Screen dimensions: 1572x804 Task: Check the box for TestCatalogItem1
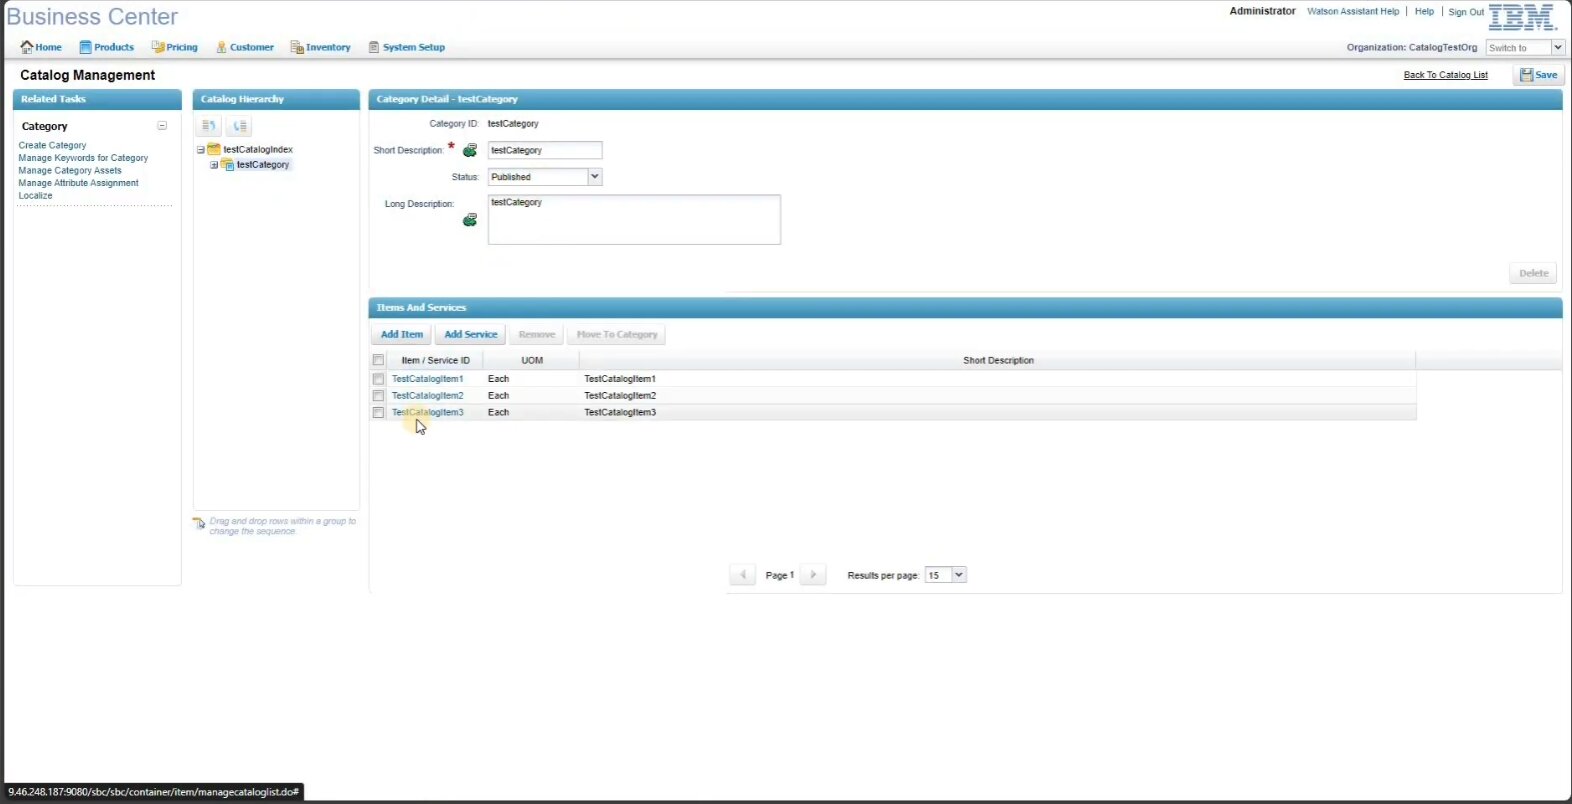click(x=378, y=379)
